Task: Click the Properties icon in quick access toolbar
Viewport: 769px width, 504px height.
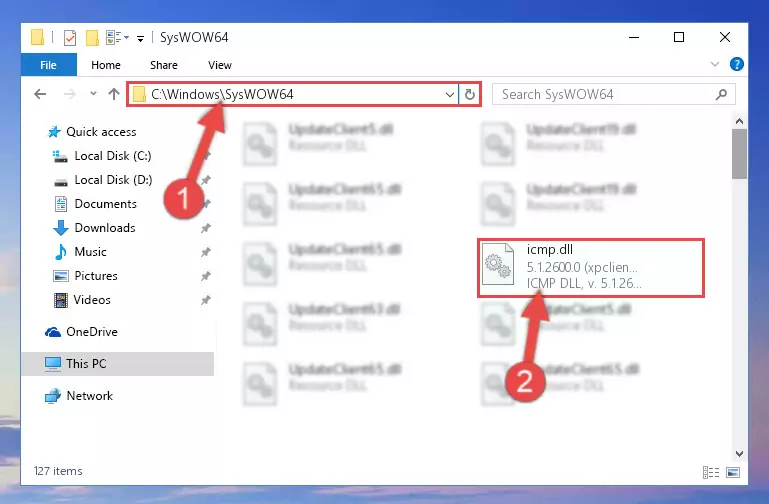Action: (x=70, y=37)
